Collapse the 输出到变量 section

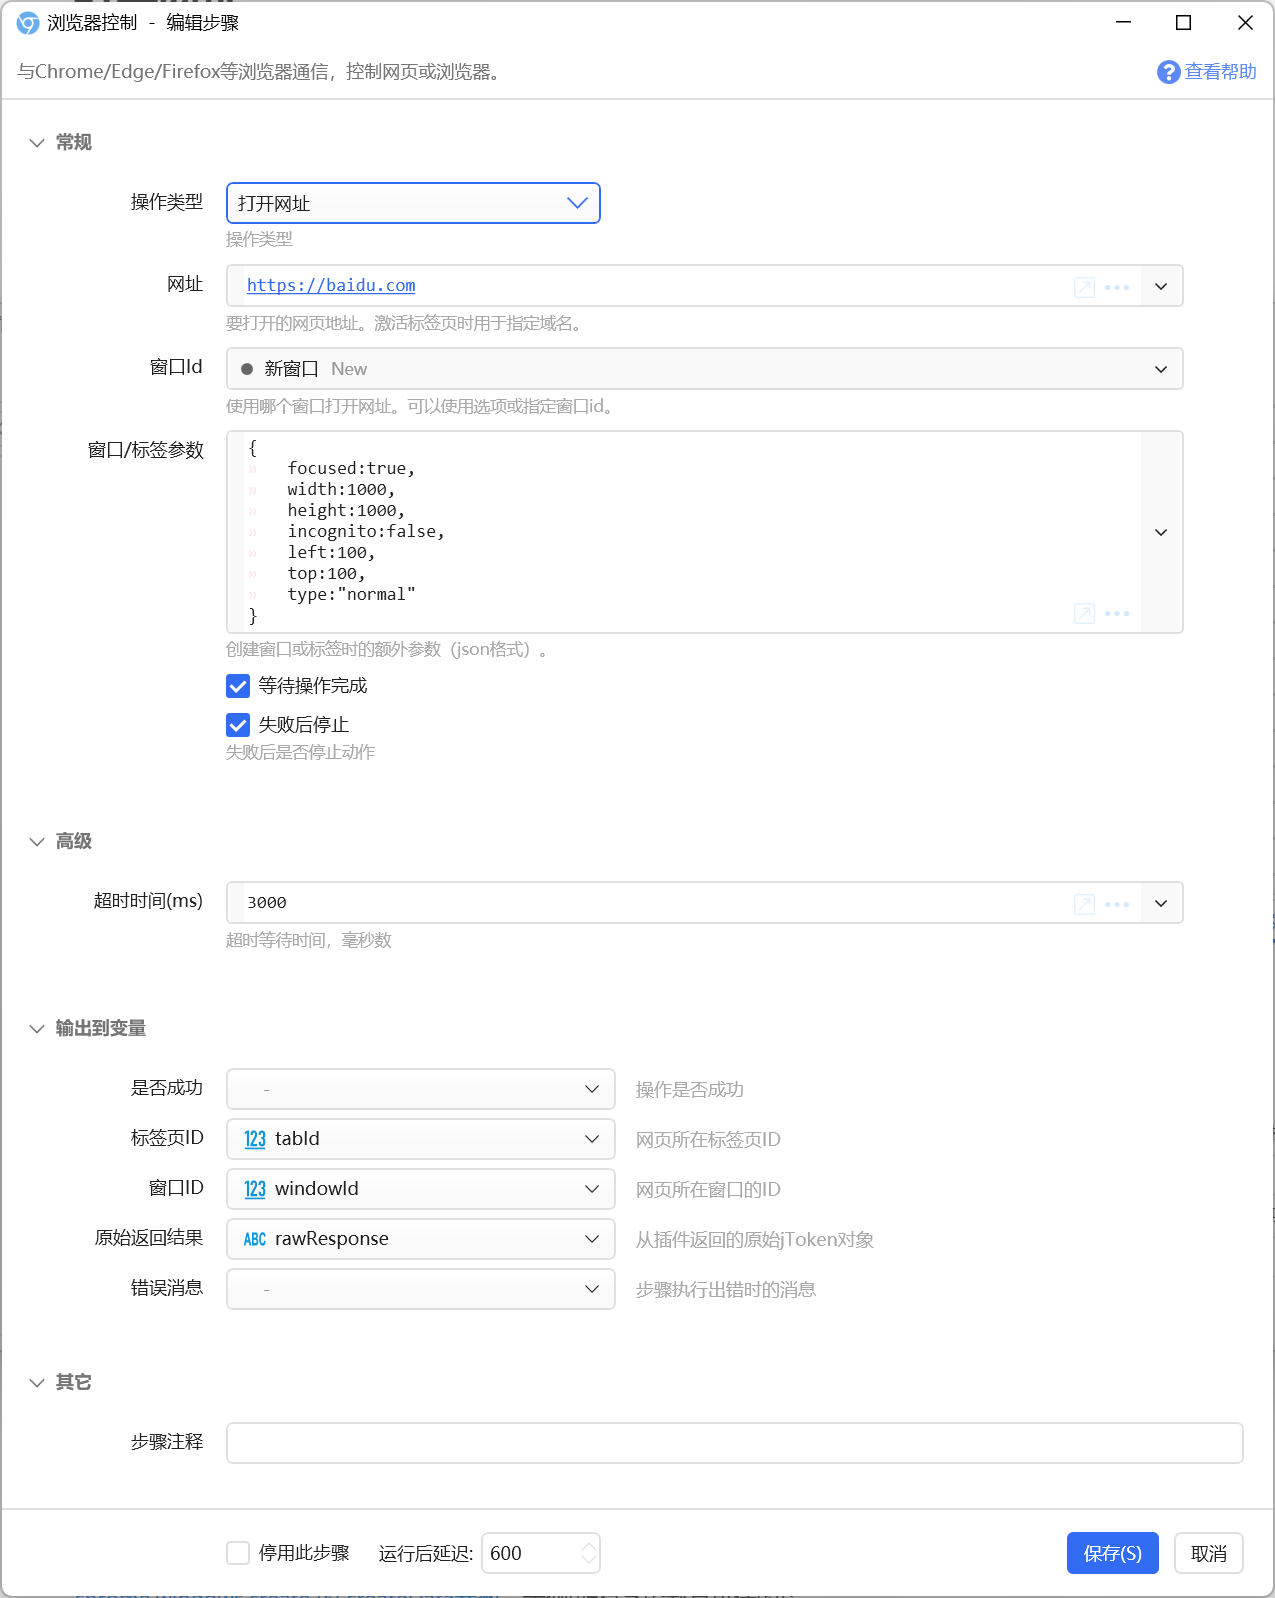[37, 1029]
